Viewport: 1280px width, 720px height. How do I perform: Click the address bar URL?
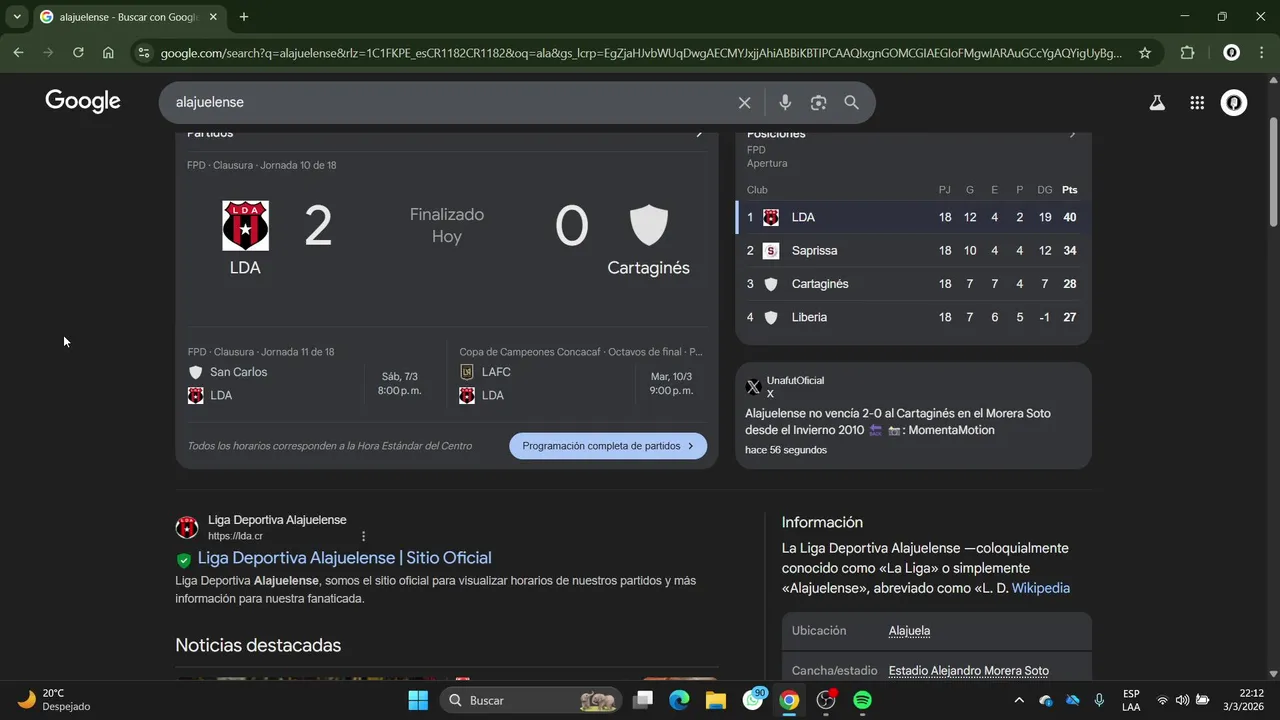pos(640,53)
